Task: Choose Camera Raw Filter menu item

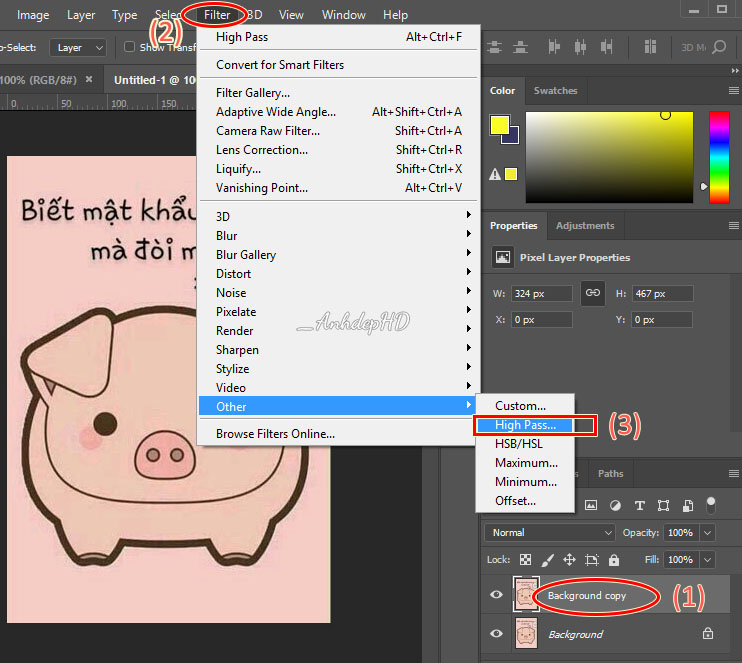Action: point(339,131)
